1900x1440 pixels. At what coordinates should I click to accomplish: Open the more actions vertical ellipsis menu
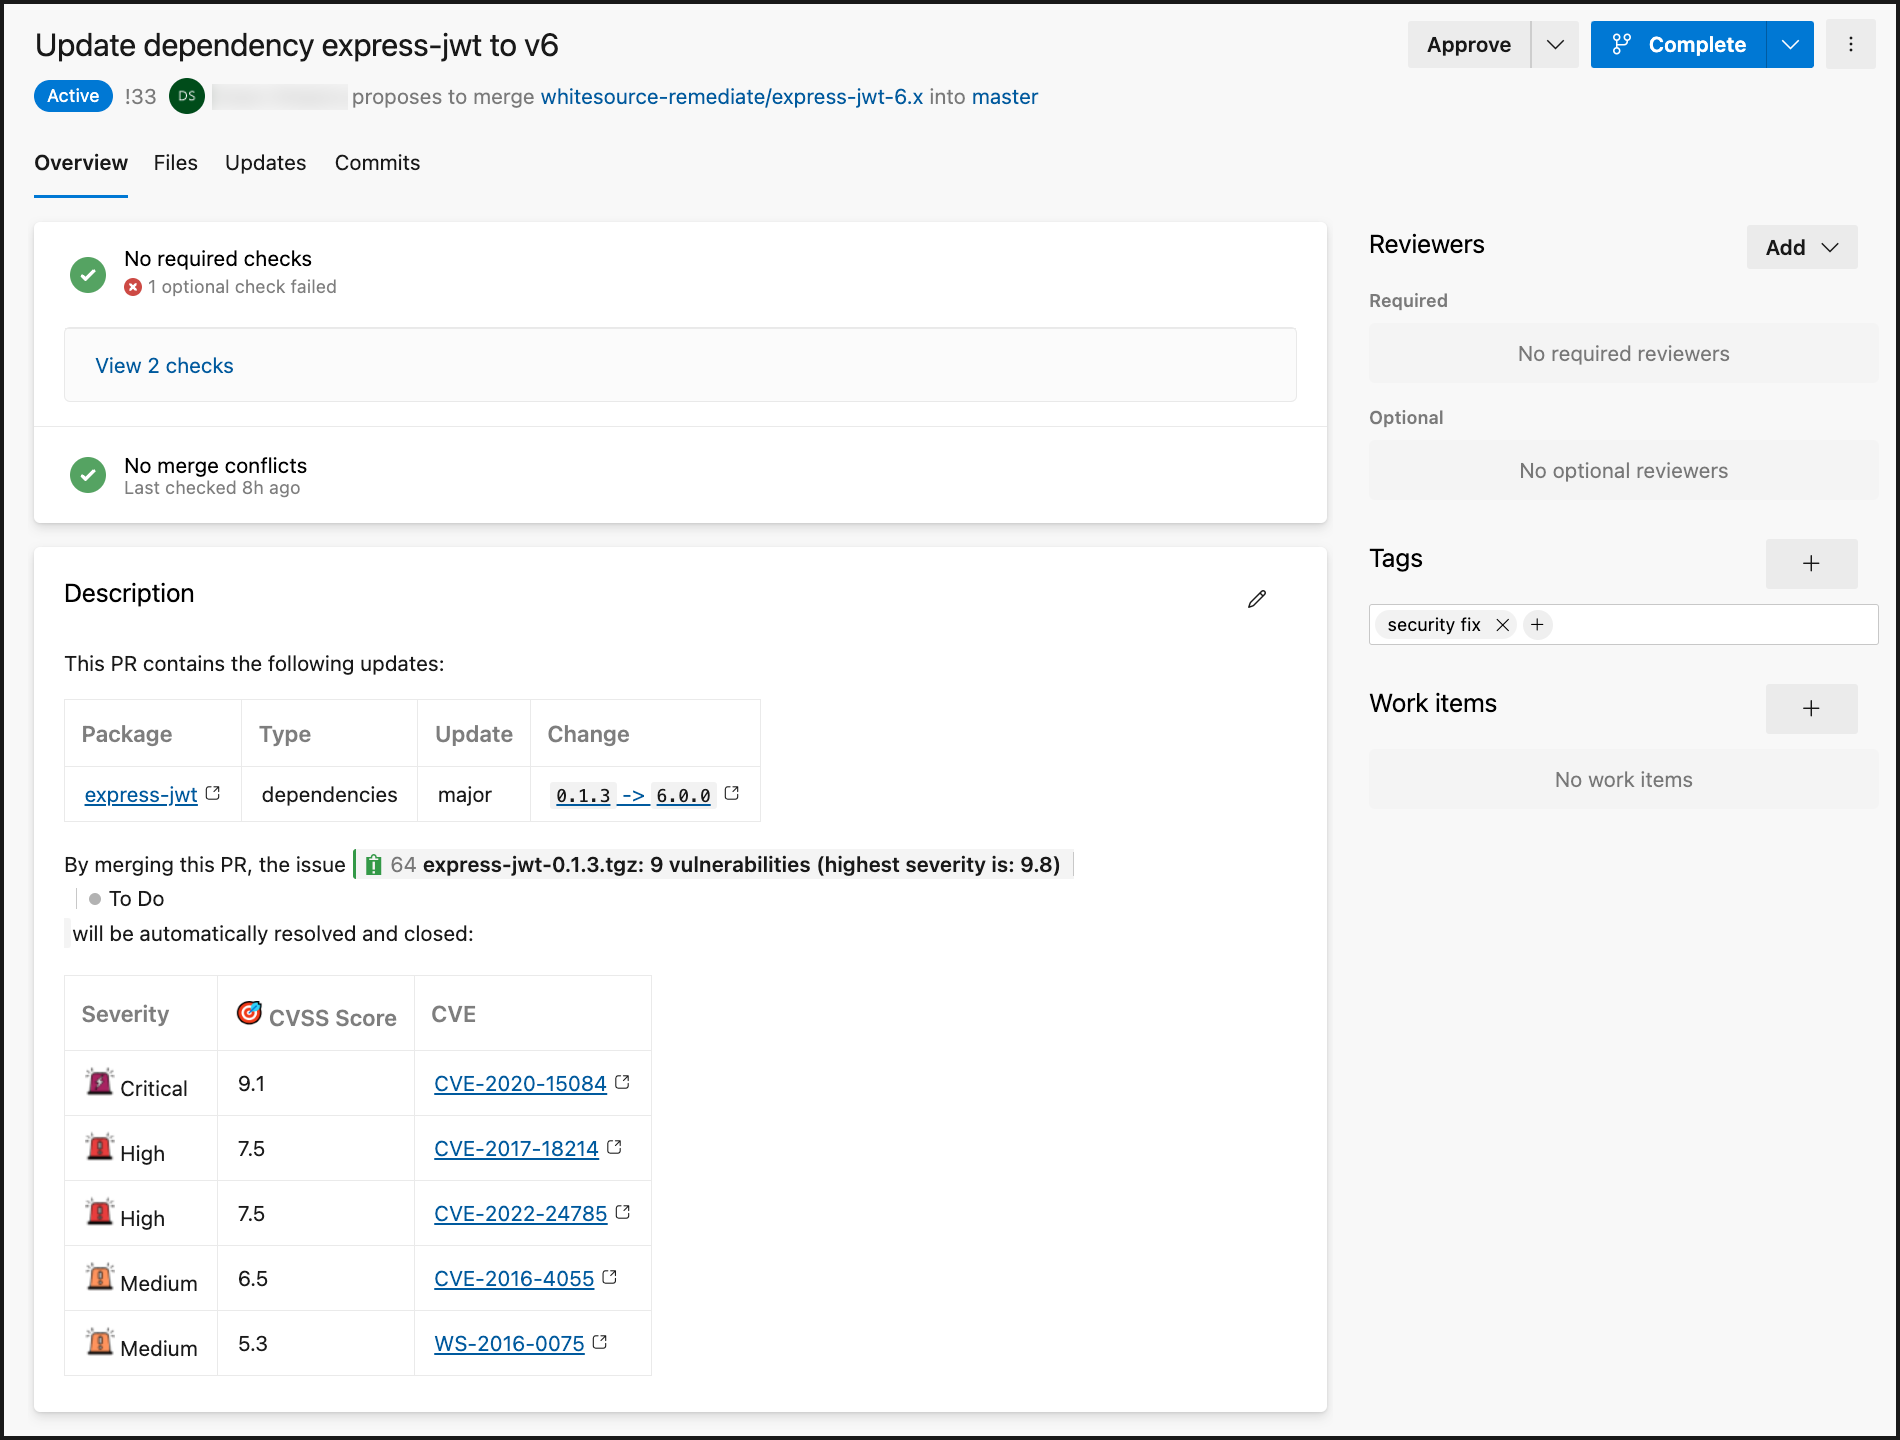tap(1850, 45)
